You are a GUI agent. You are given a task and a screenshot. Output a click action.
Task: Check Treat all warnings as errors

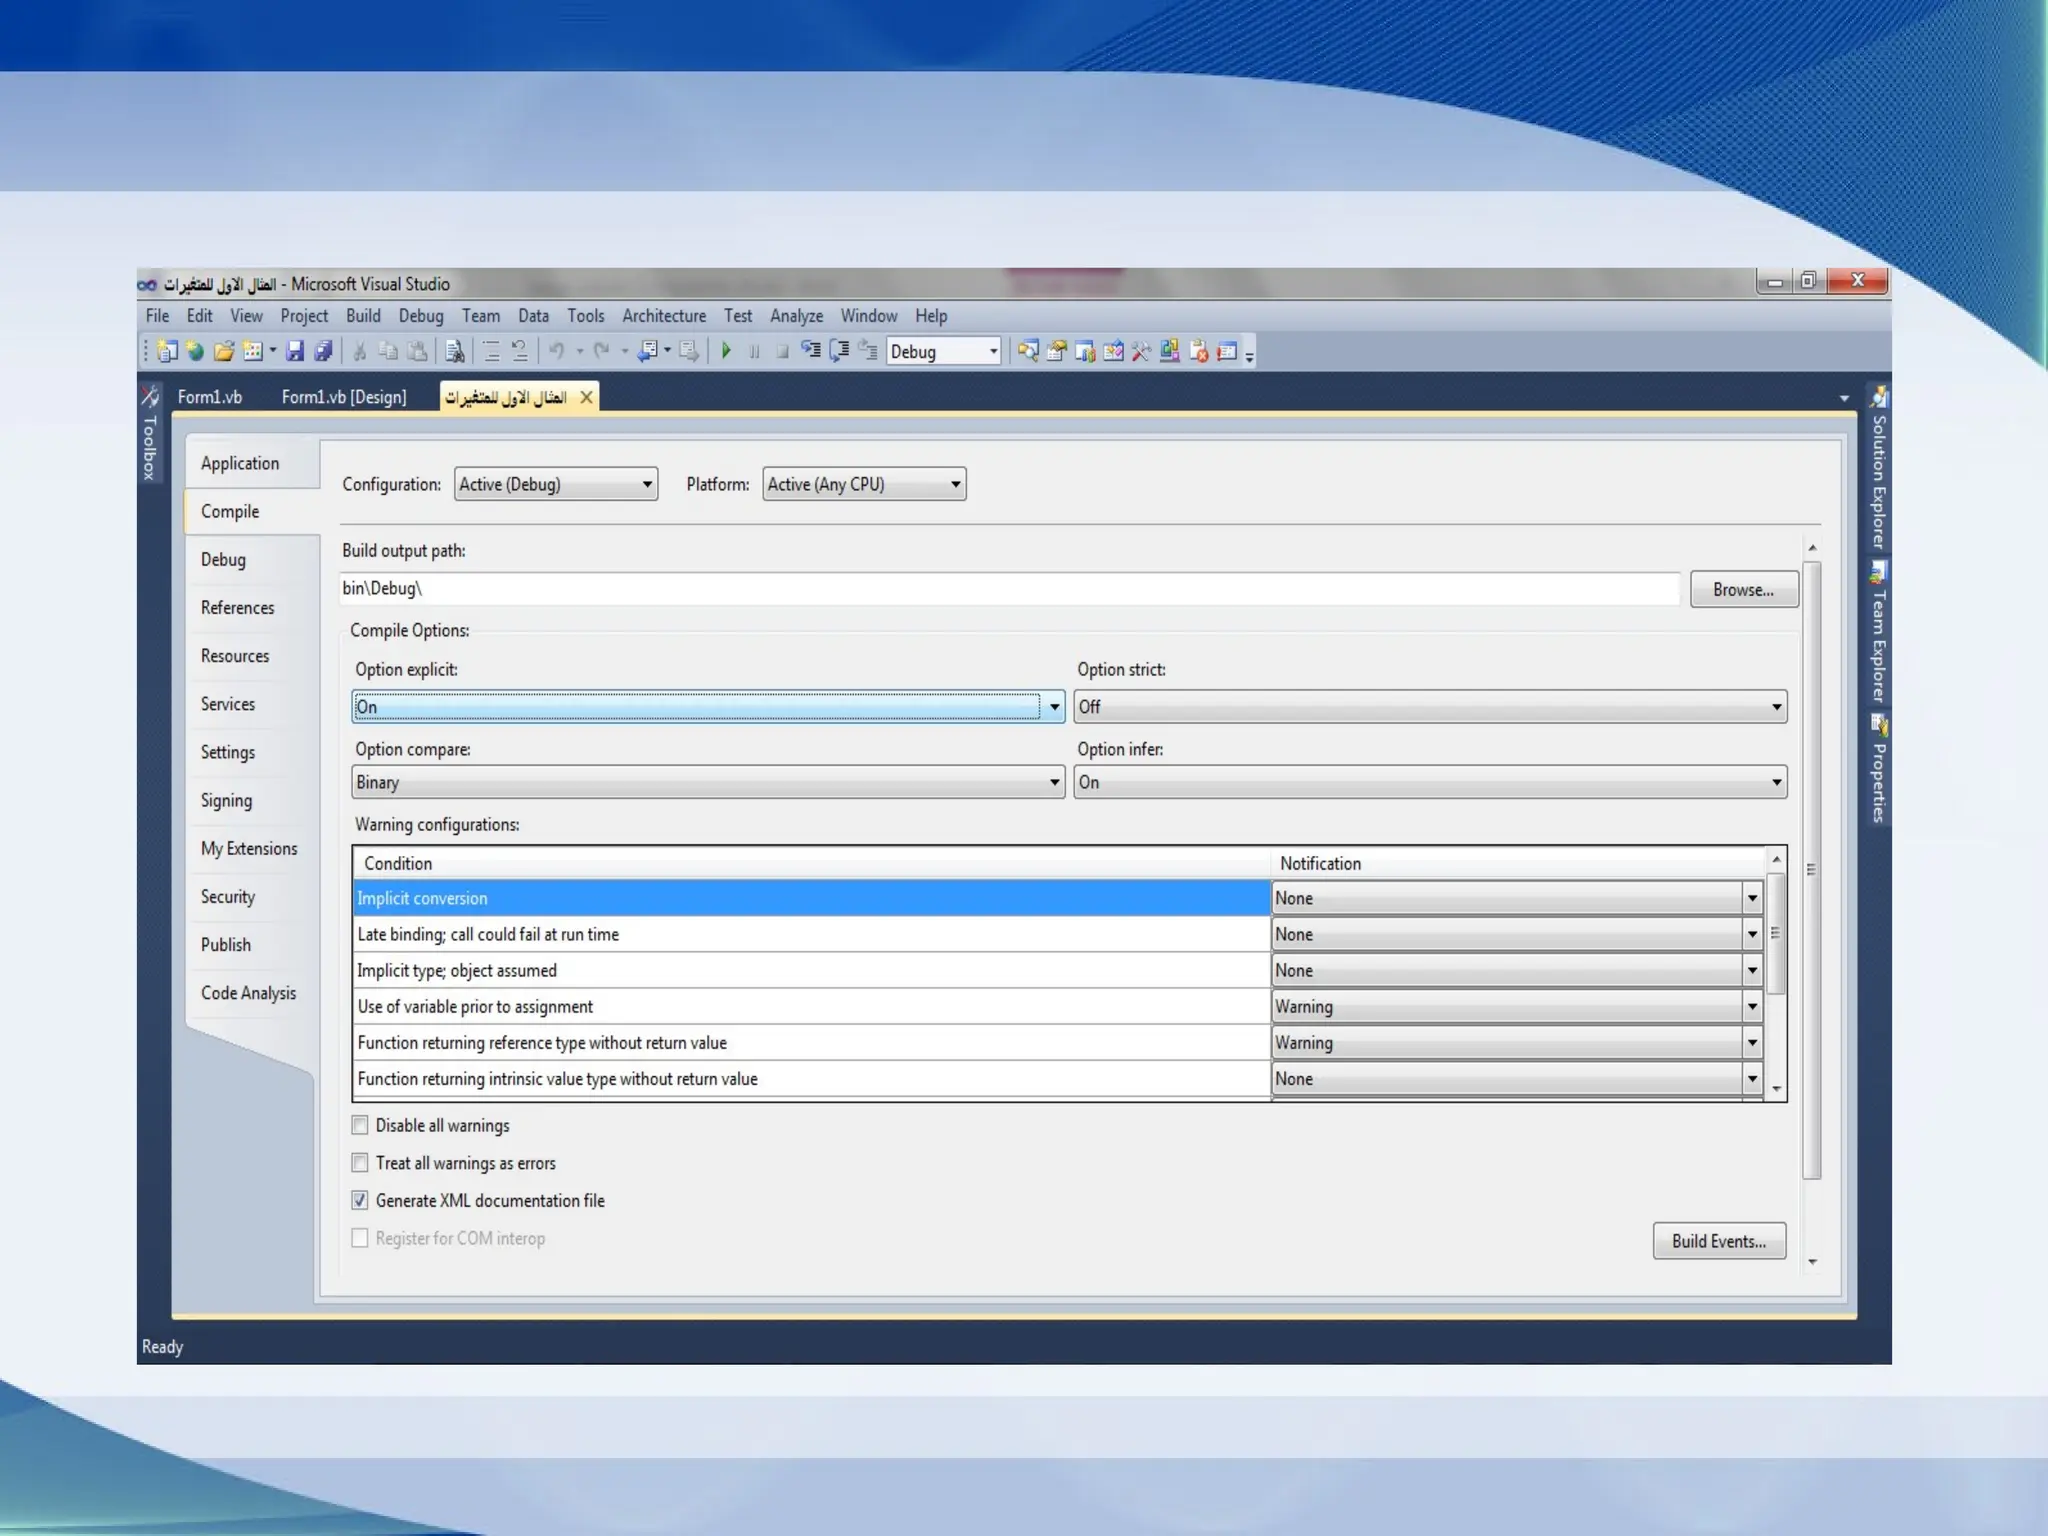tap(360, 1163)
